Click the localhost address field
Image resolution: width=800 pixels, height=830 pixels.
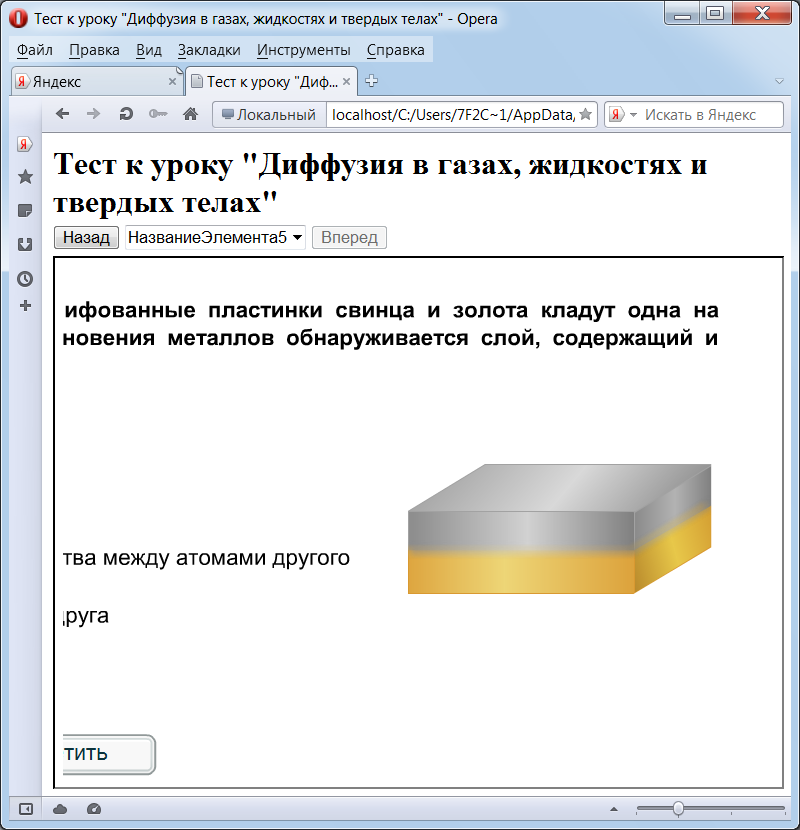tap(453, 114)
